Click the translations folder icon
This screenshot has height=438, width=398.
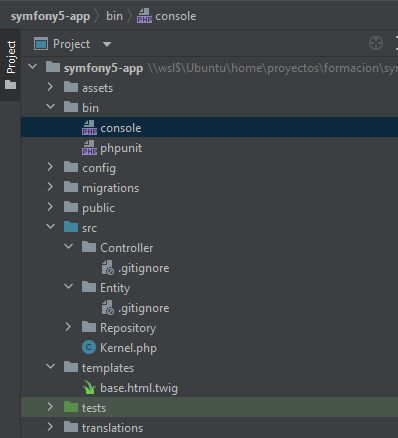click(x=71, y=427)
